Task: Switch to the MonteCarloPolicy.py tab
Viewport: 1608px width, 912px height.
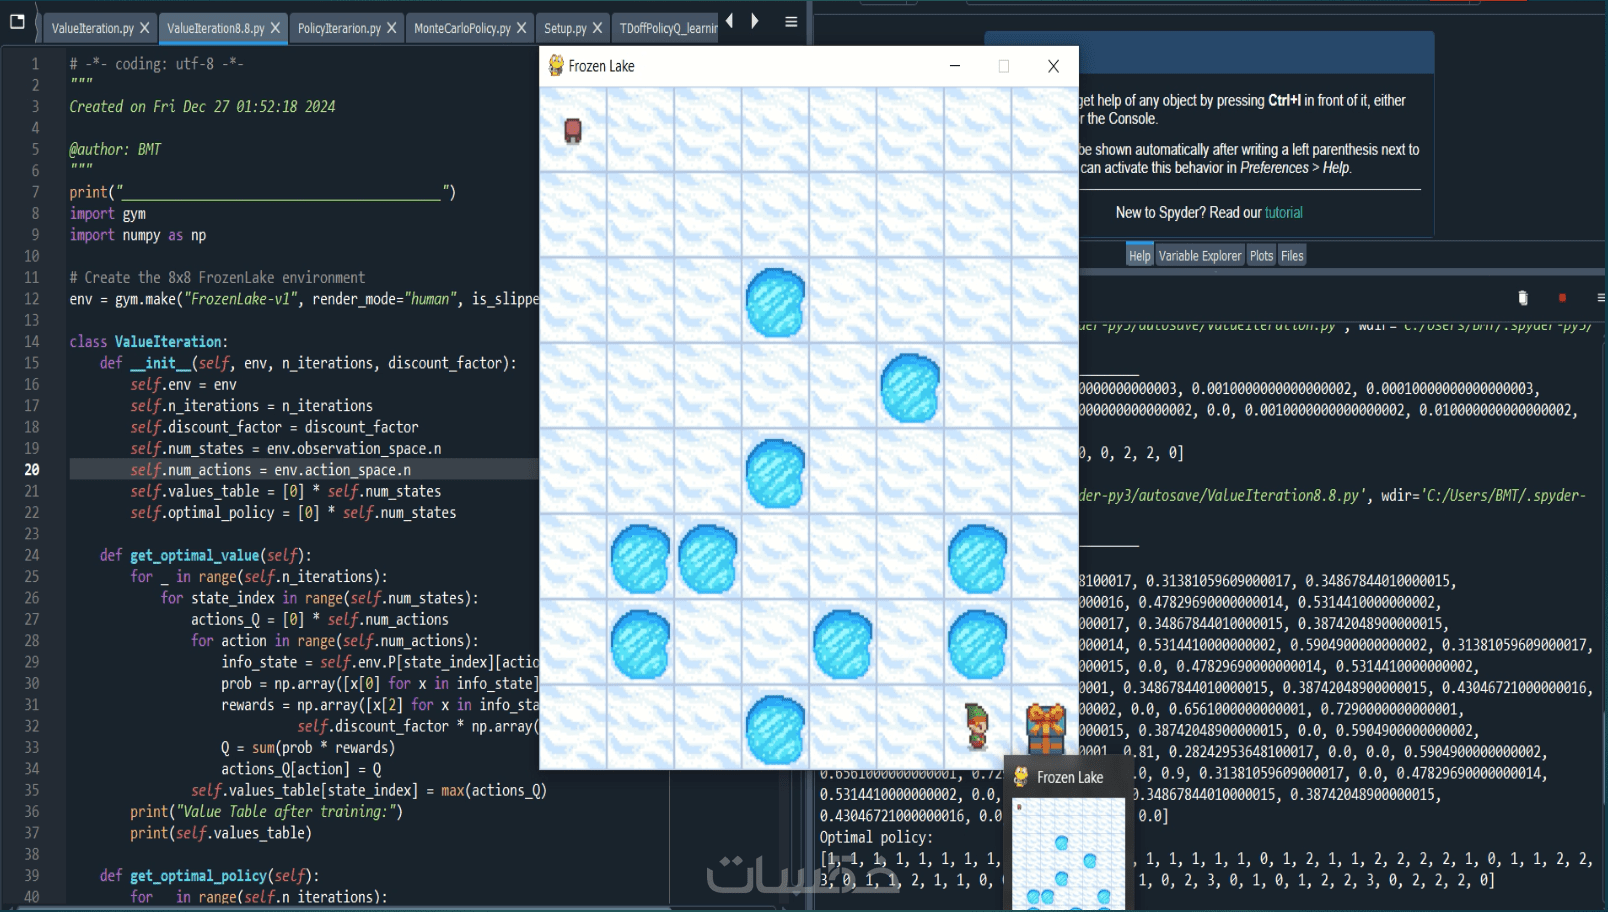Action: (x=462, y=28)
